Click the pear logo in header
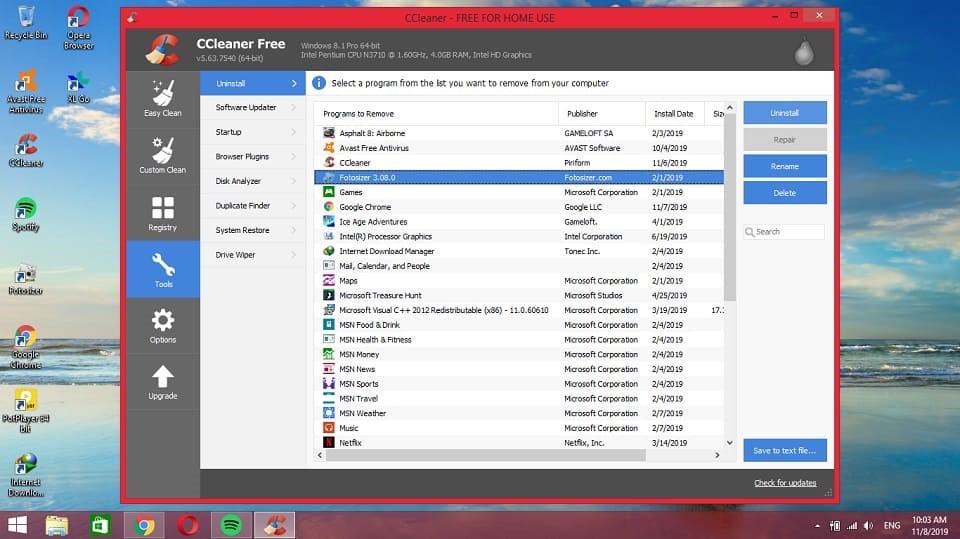The height and width of the screenshot is (539, 960). point(804,51)
